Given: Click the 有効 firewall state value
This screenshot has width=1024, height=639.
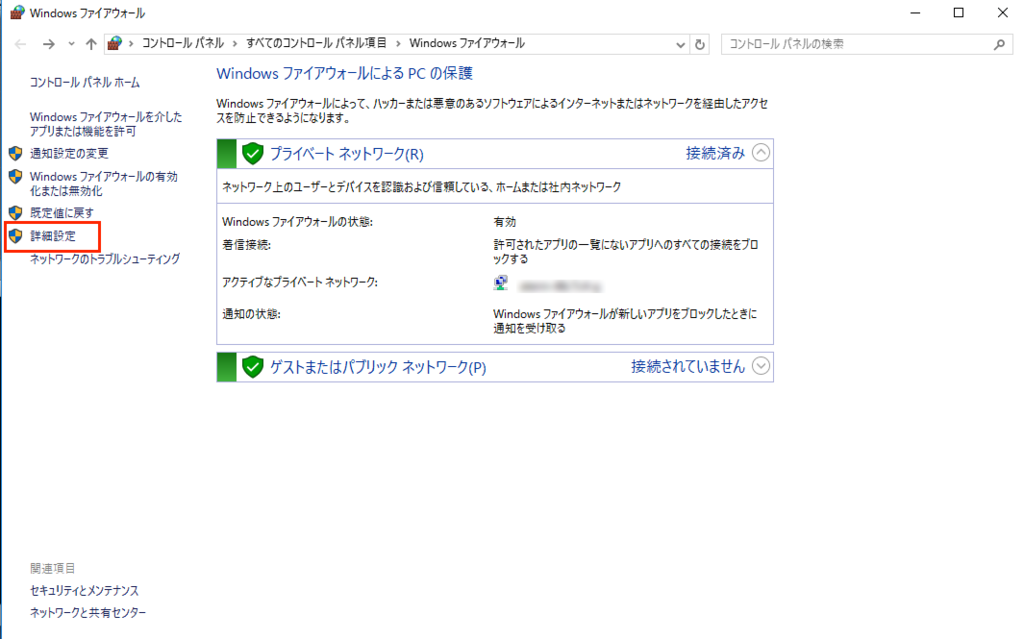Looking at the screenshot, I should [505, 222].
